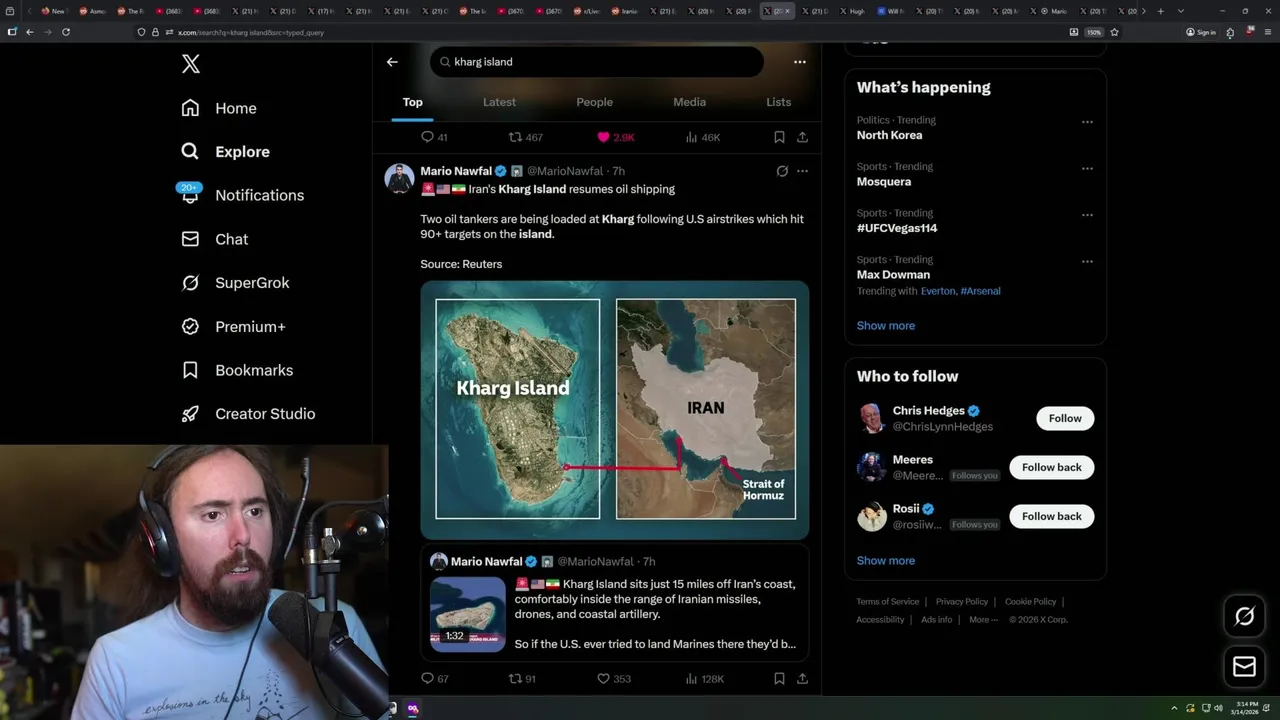Open Creator Studio in the sidebar
This screenshot has height=720, width=1280.
(x=248, y=414)
